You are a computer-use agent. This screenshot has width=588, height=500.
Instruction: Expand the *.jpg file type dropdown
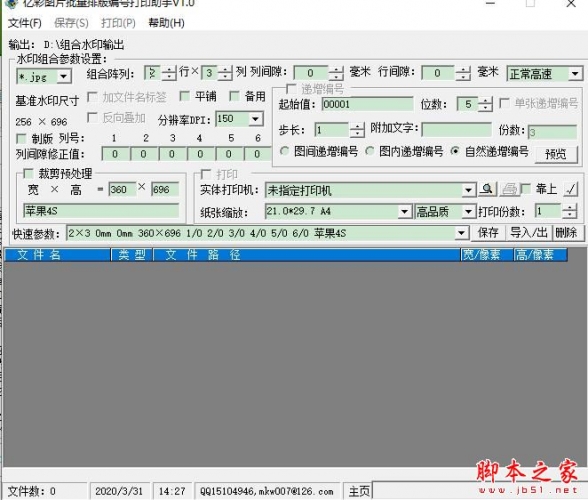[x=64, y=77]
